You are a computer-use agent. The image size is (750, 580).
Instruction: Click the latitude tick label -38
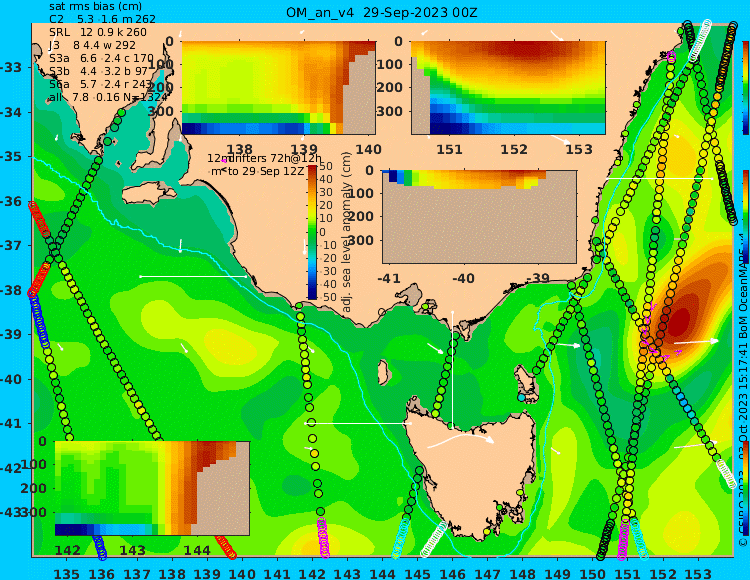pyautogui.click(x=11, y=290)
